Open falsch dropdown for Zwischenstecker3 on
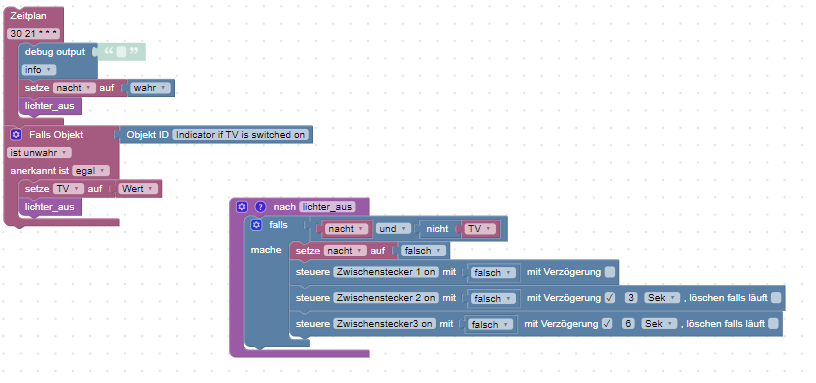The width and height of the screenshot is (816, 383). (490, 325)
